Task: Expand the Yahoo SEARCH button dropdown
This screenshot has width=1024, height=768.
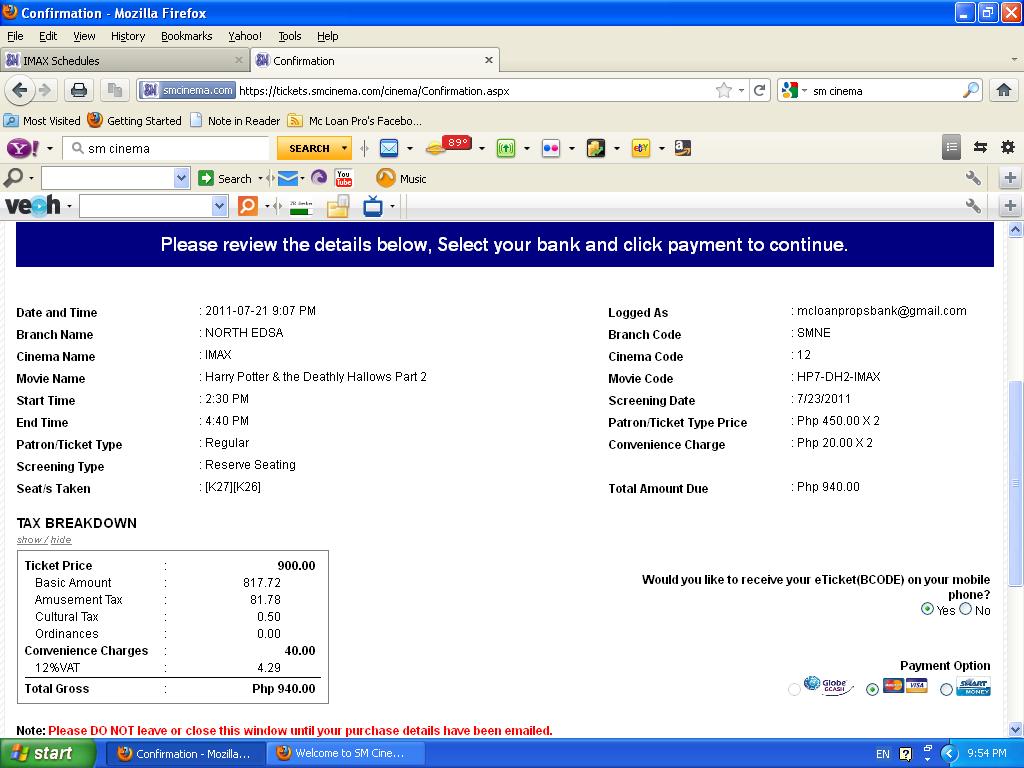Action: (344, 148)
